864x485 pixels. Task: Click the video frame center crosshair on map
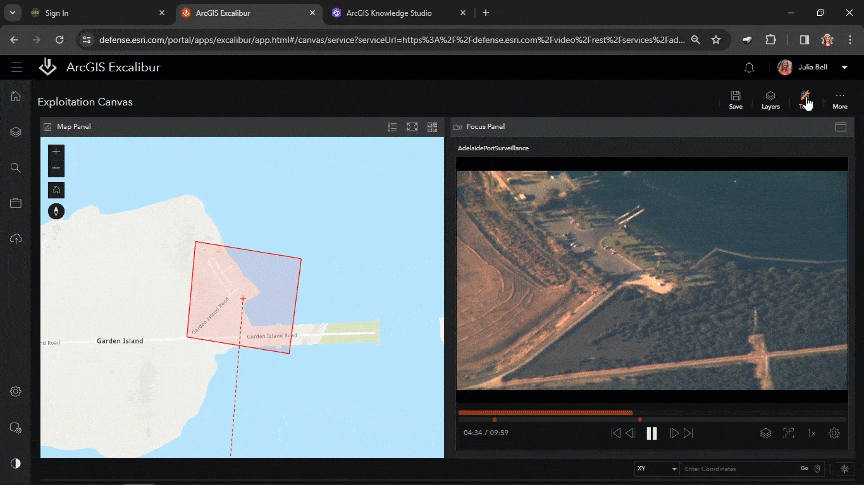click(x=243, y=299)
